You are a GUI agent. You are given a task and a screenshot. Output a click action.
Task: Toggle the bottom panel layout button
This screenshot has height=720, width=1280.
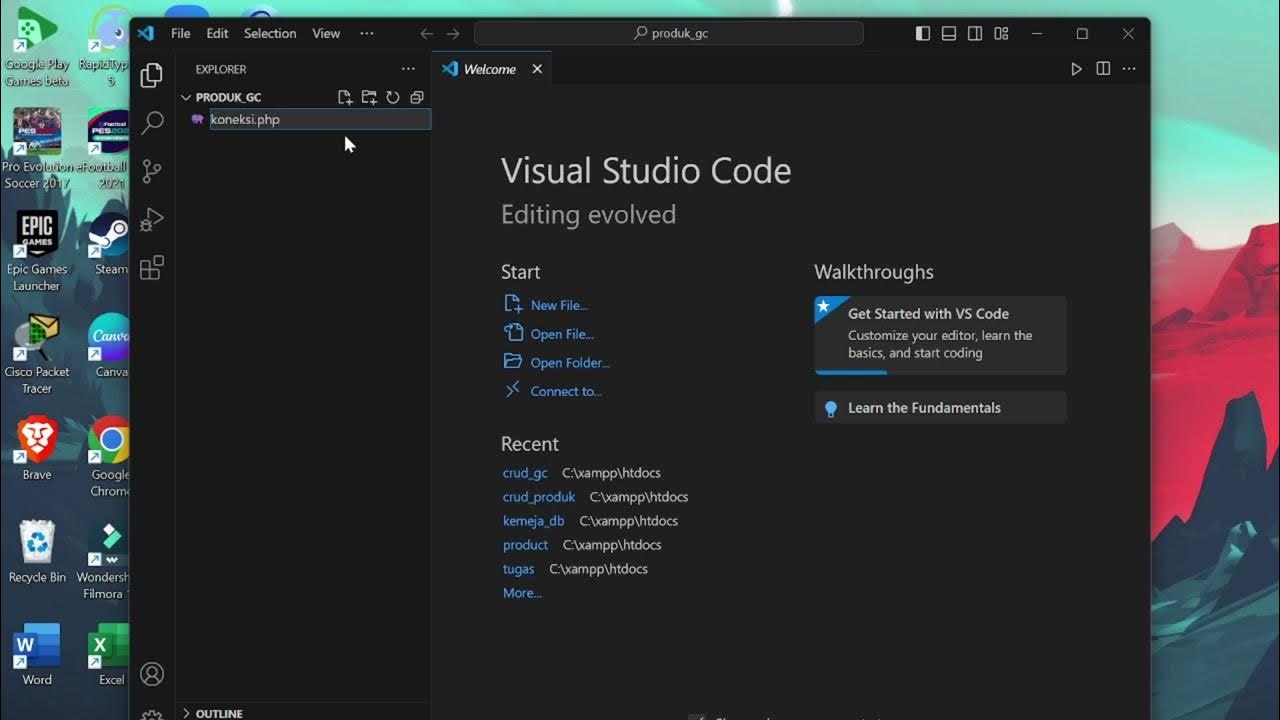949,33
